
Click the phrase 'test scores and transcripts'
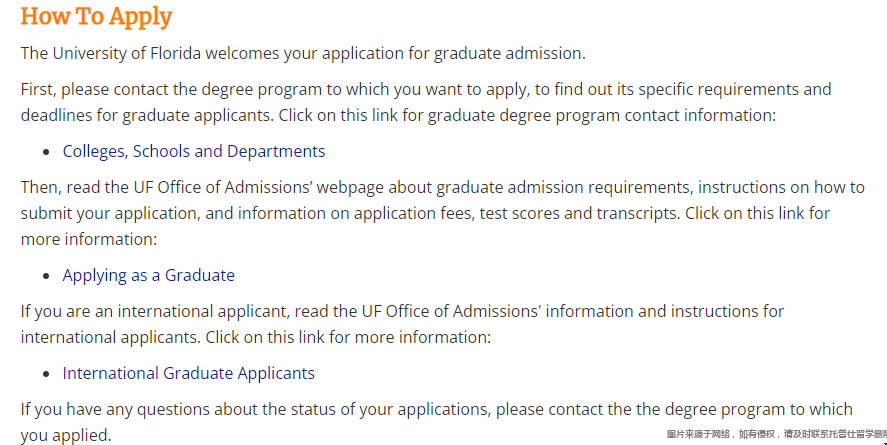coord(580,213)
